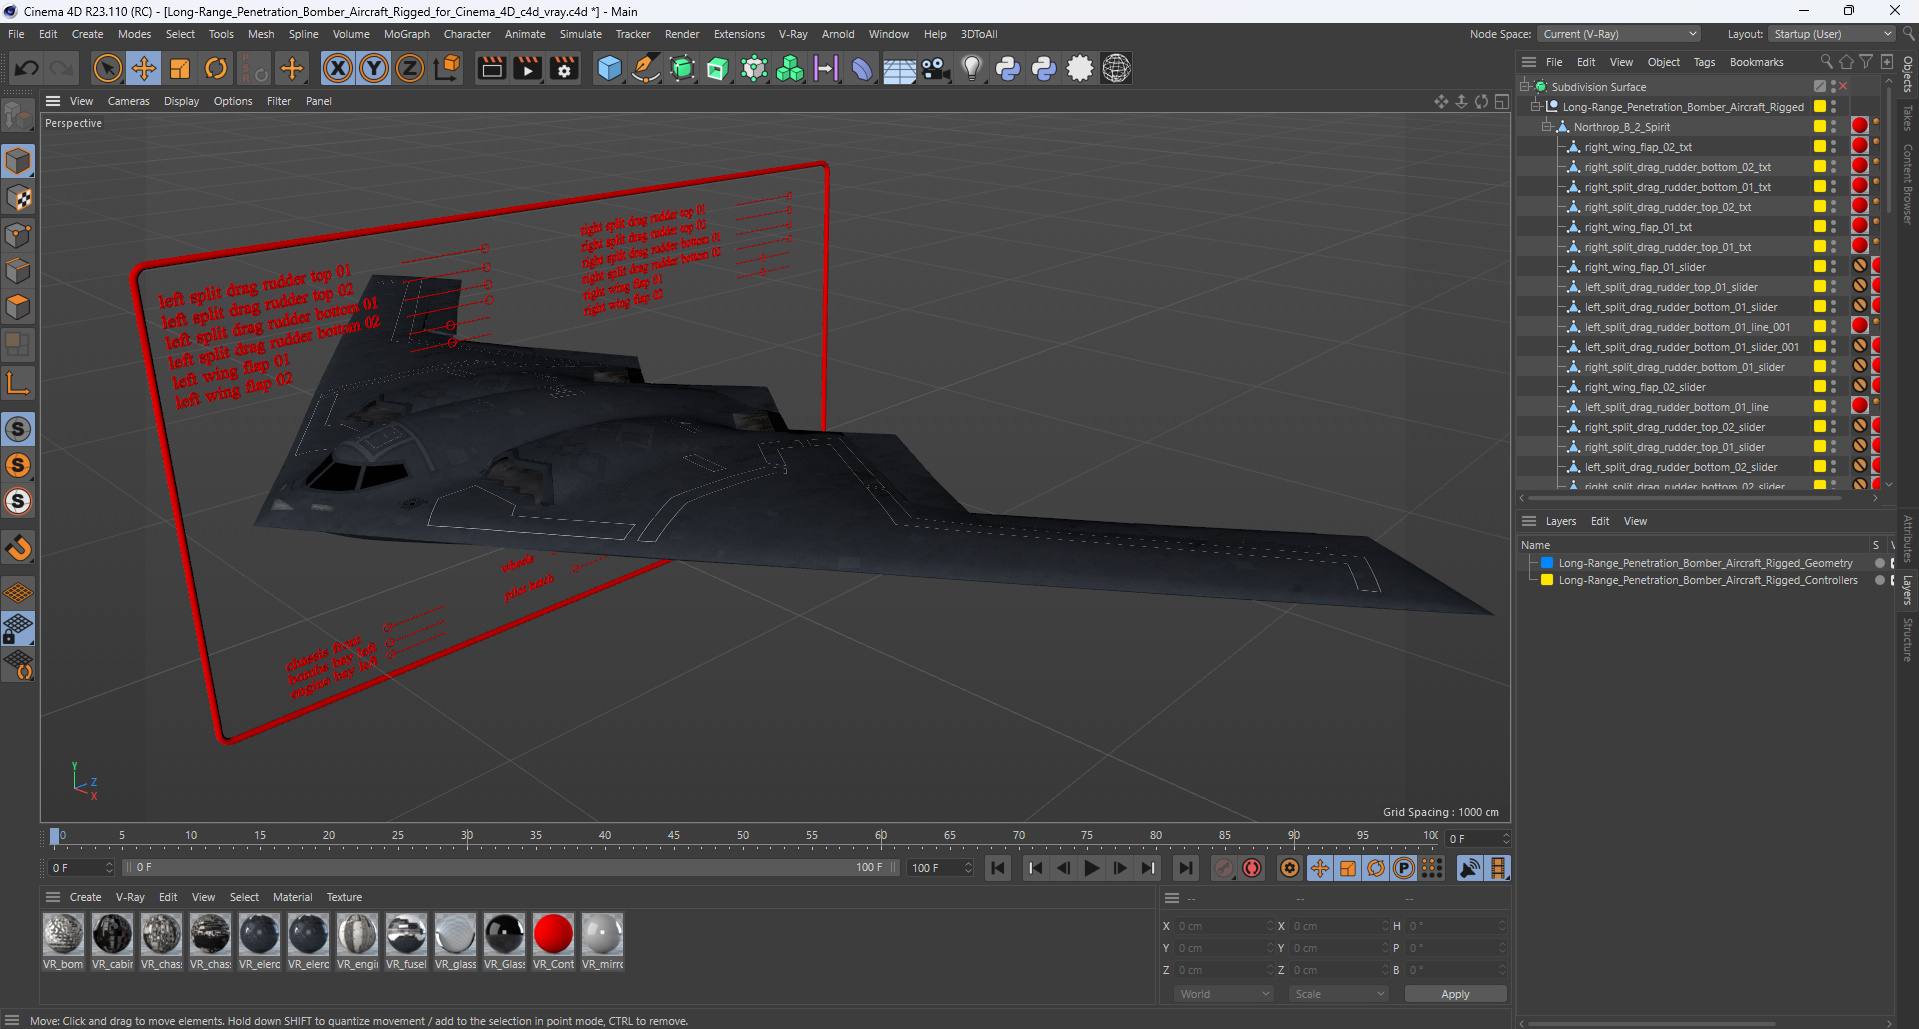Viewport: 1919px width, 1029px height.
Task: Activate the Scale tool in top toolbar
Action: pos(180,68)
